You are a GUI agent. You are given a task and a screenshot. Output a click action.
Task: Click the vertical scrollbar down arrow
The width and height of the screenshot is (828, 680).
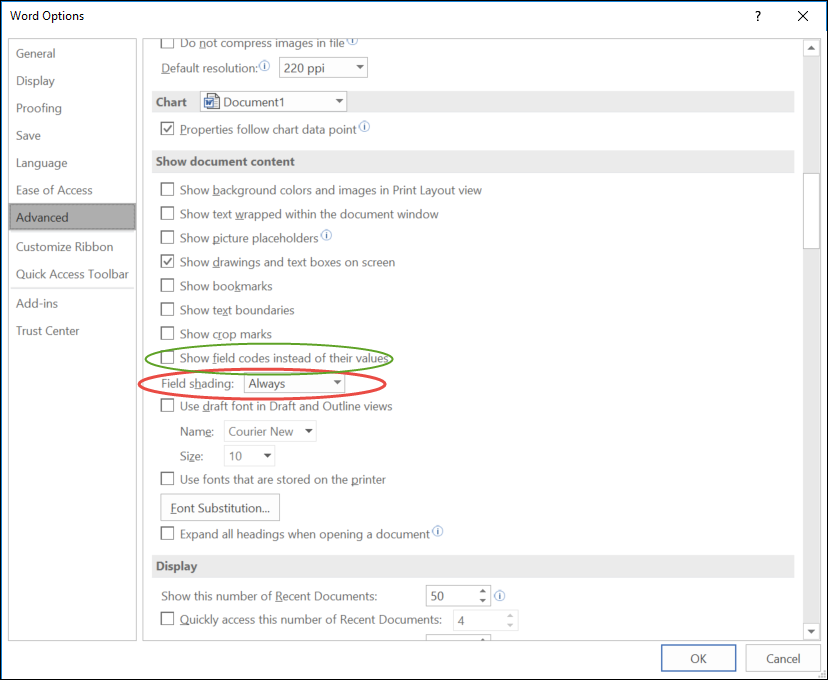tap(811, 630)
